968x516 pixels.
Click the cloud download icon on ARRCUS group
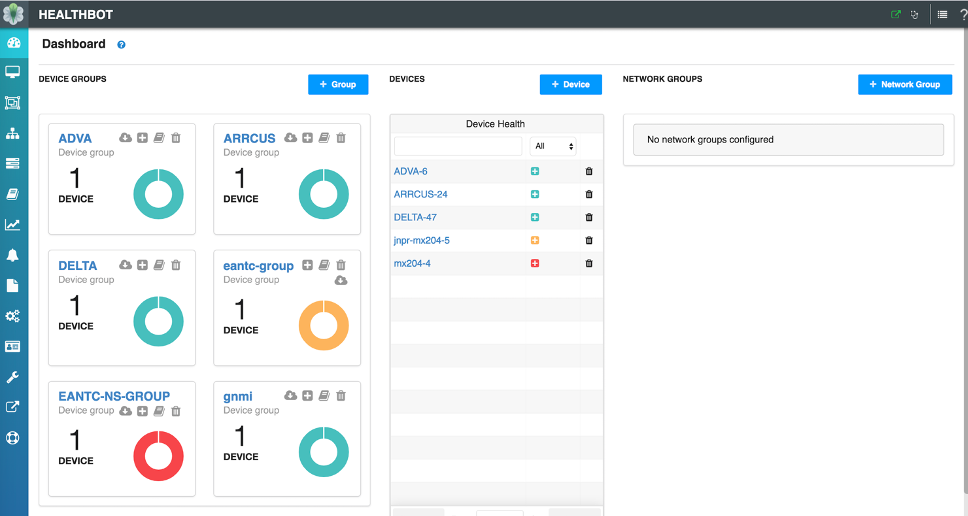pyautogui.click(x=290, y=138)
